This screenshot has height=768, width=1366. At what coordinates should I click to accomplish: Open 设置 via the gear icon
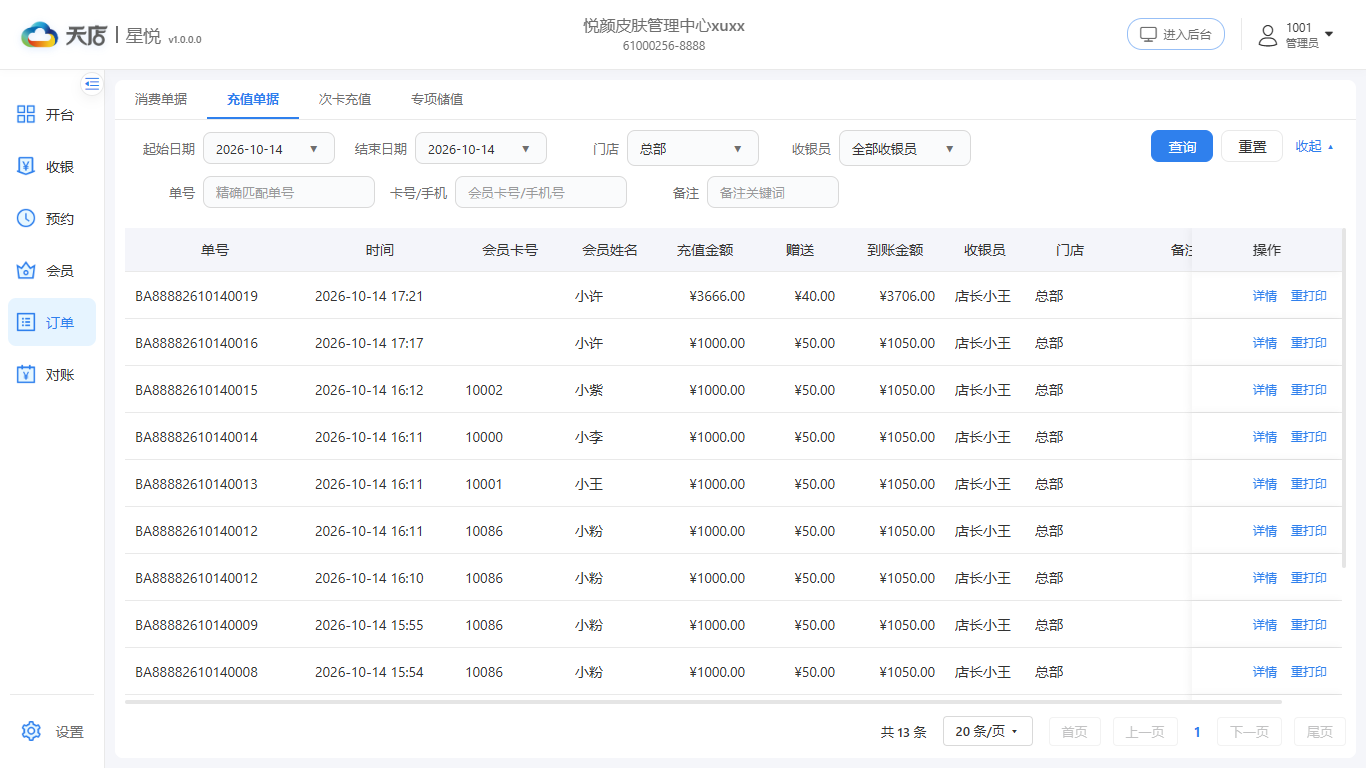(x=31, y=731)
